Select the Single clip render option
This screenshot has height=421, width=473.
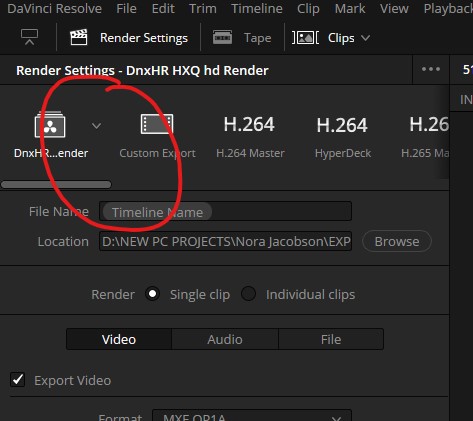pyautogui.click(x=153, y=294)
